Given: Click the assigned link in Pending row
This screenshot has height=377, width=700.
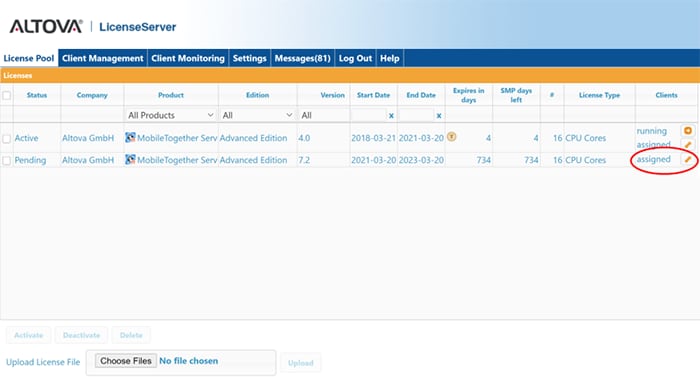Looking at the screenshot, I should [654, 159].
